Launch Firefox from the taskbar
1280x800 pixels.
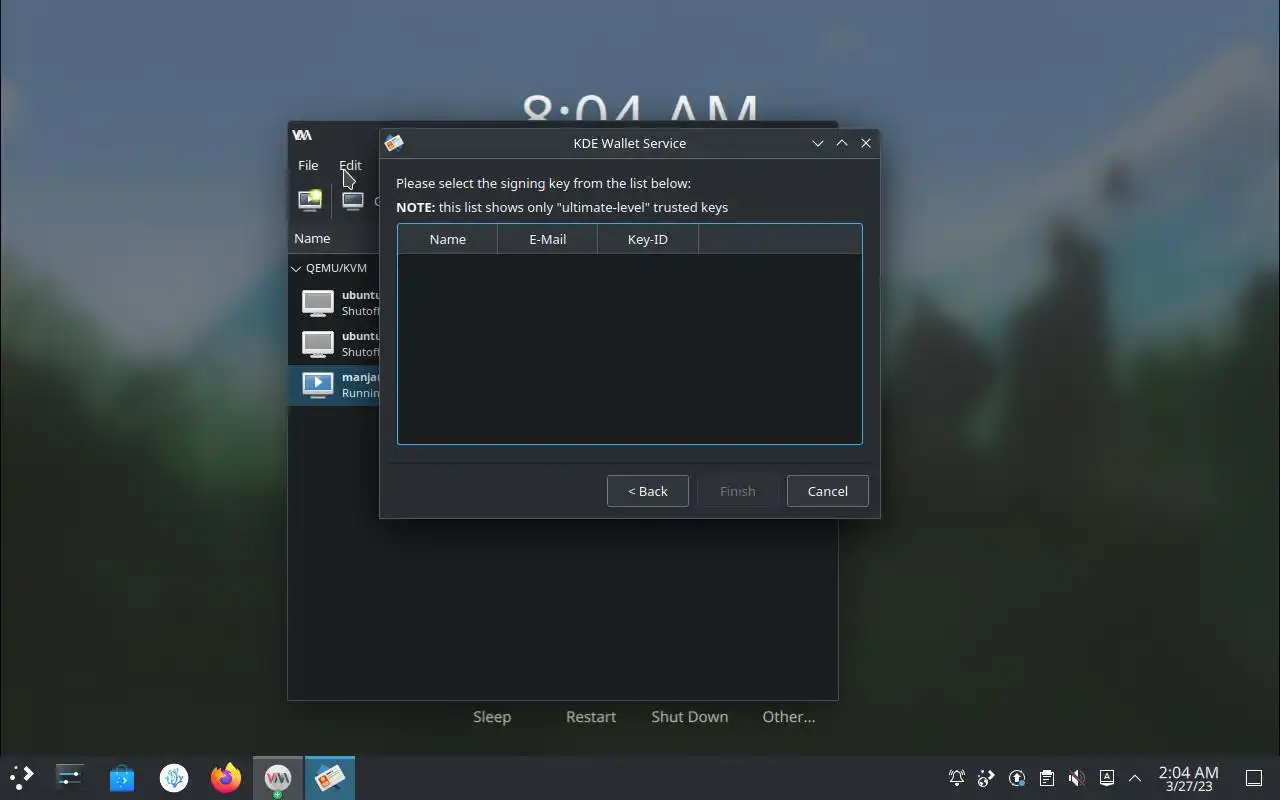(226, 777)
